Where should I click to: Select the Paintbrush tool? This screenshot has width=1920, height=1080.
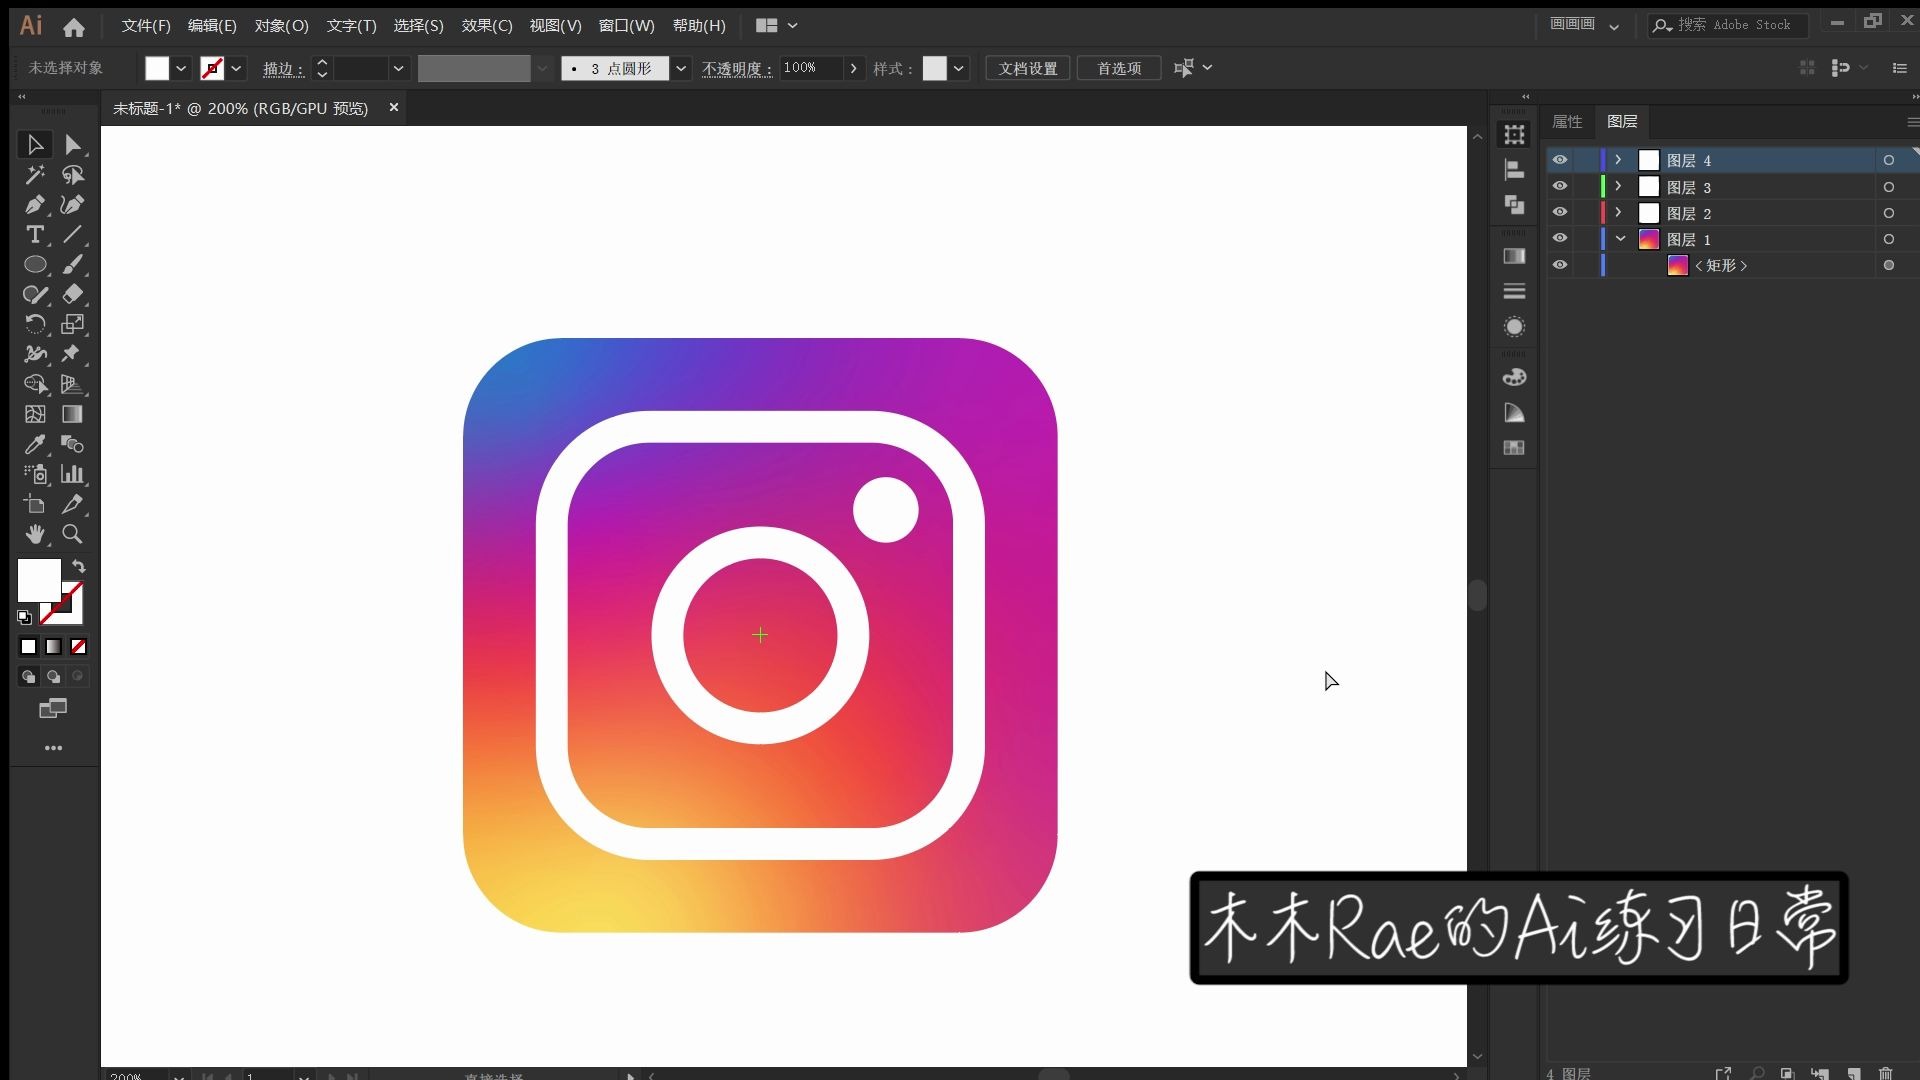pyautogui.click(x=72, y=265)
